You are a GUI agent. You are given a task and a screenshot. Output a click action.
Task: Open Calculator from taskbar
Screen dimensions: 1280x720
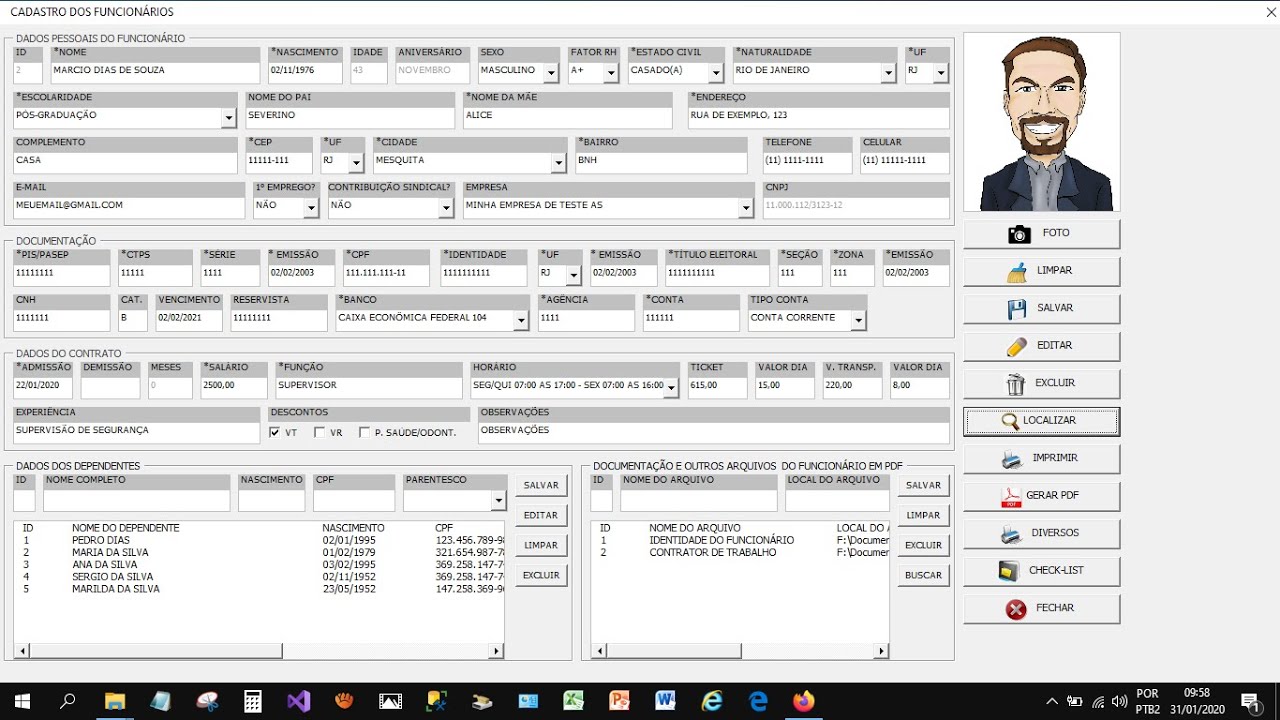pyautogui.click(x=253, y=701)
